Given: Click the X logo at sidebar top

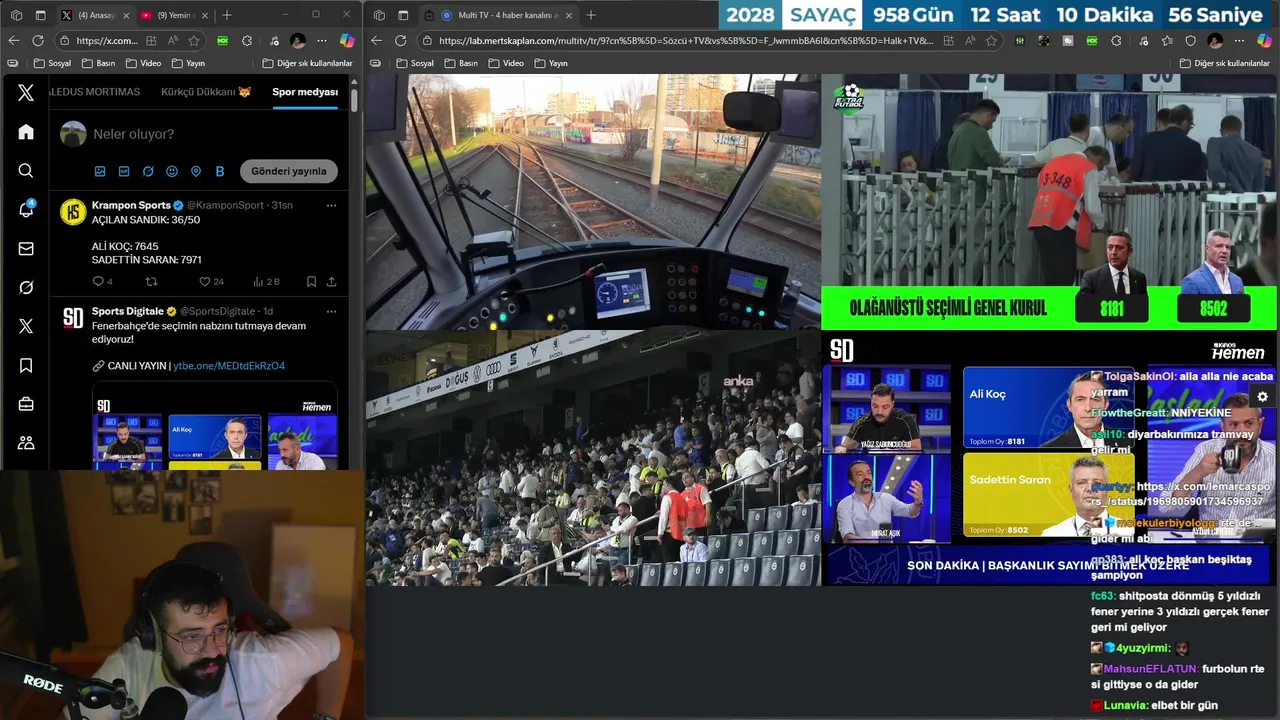Looking at the screenshot, I should point(26,93).
